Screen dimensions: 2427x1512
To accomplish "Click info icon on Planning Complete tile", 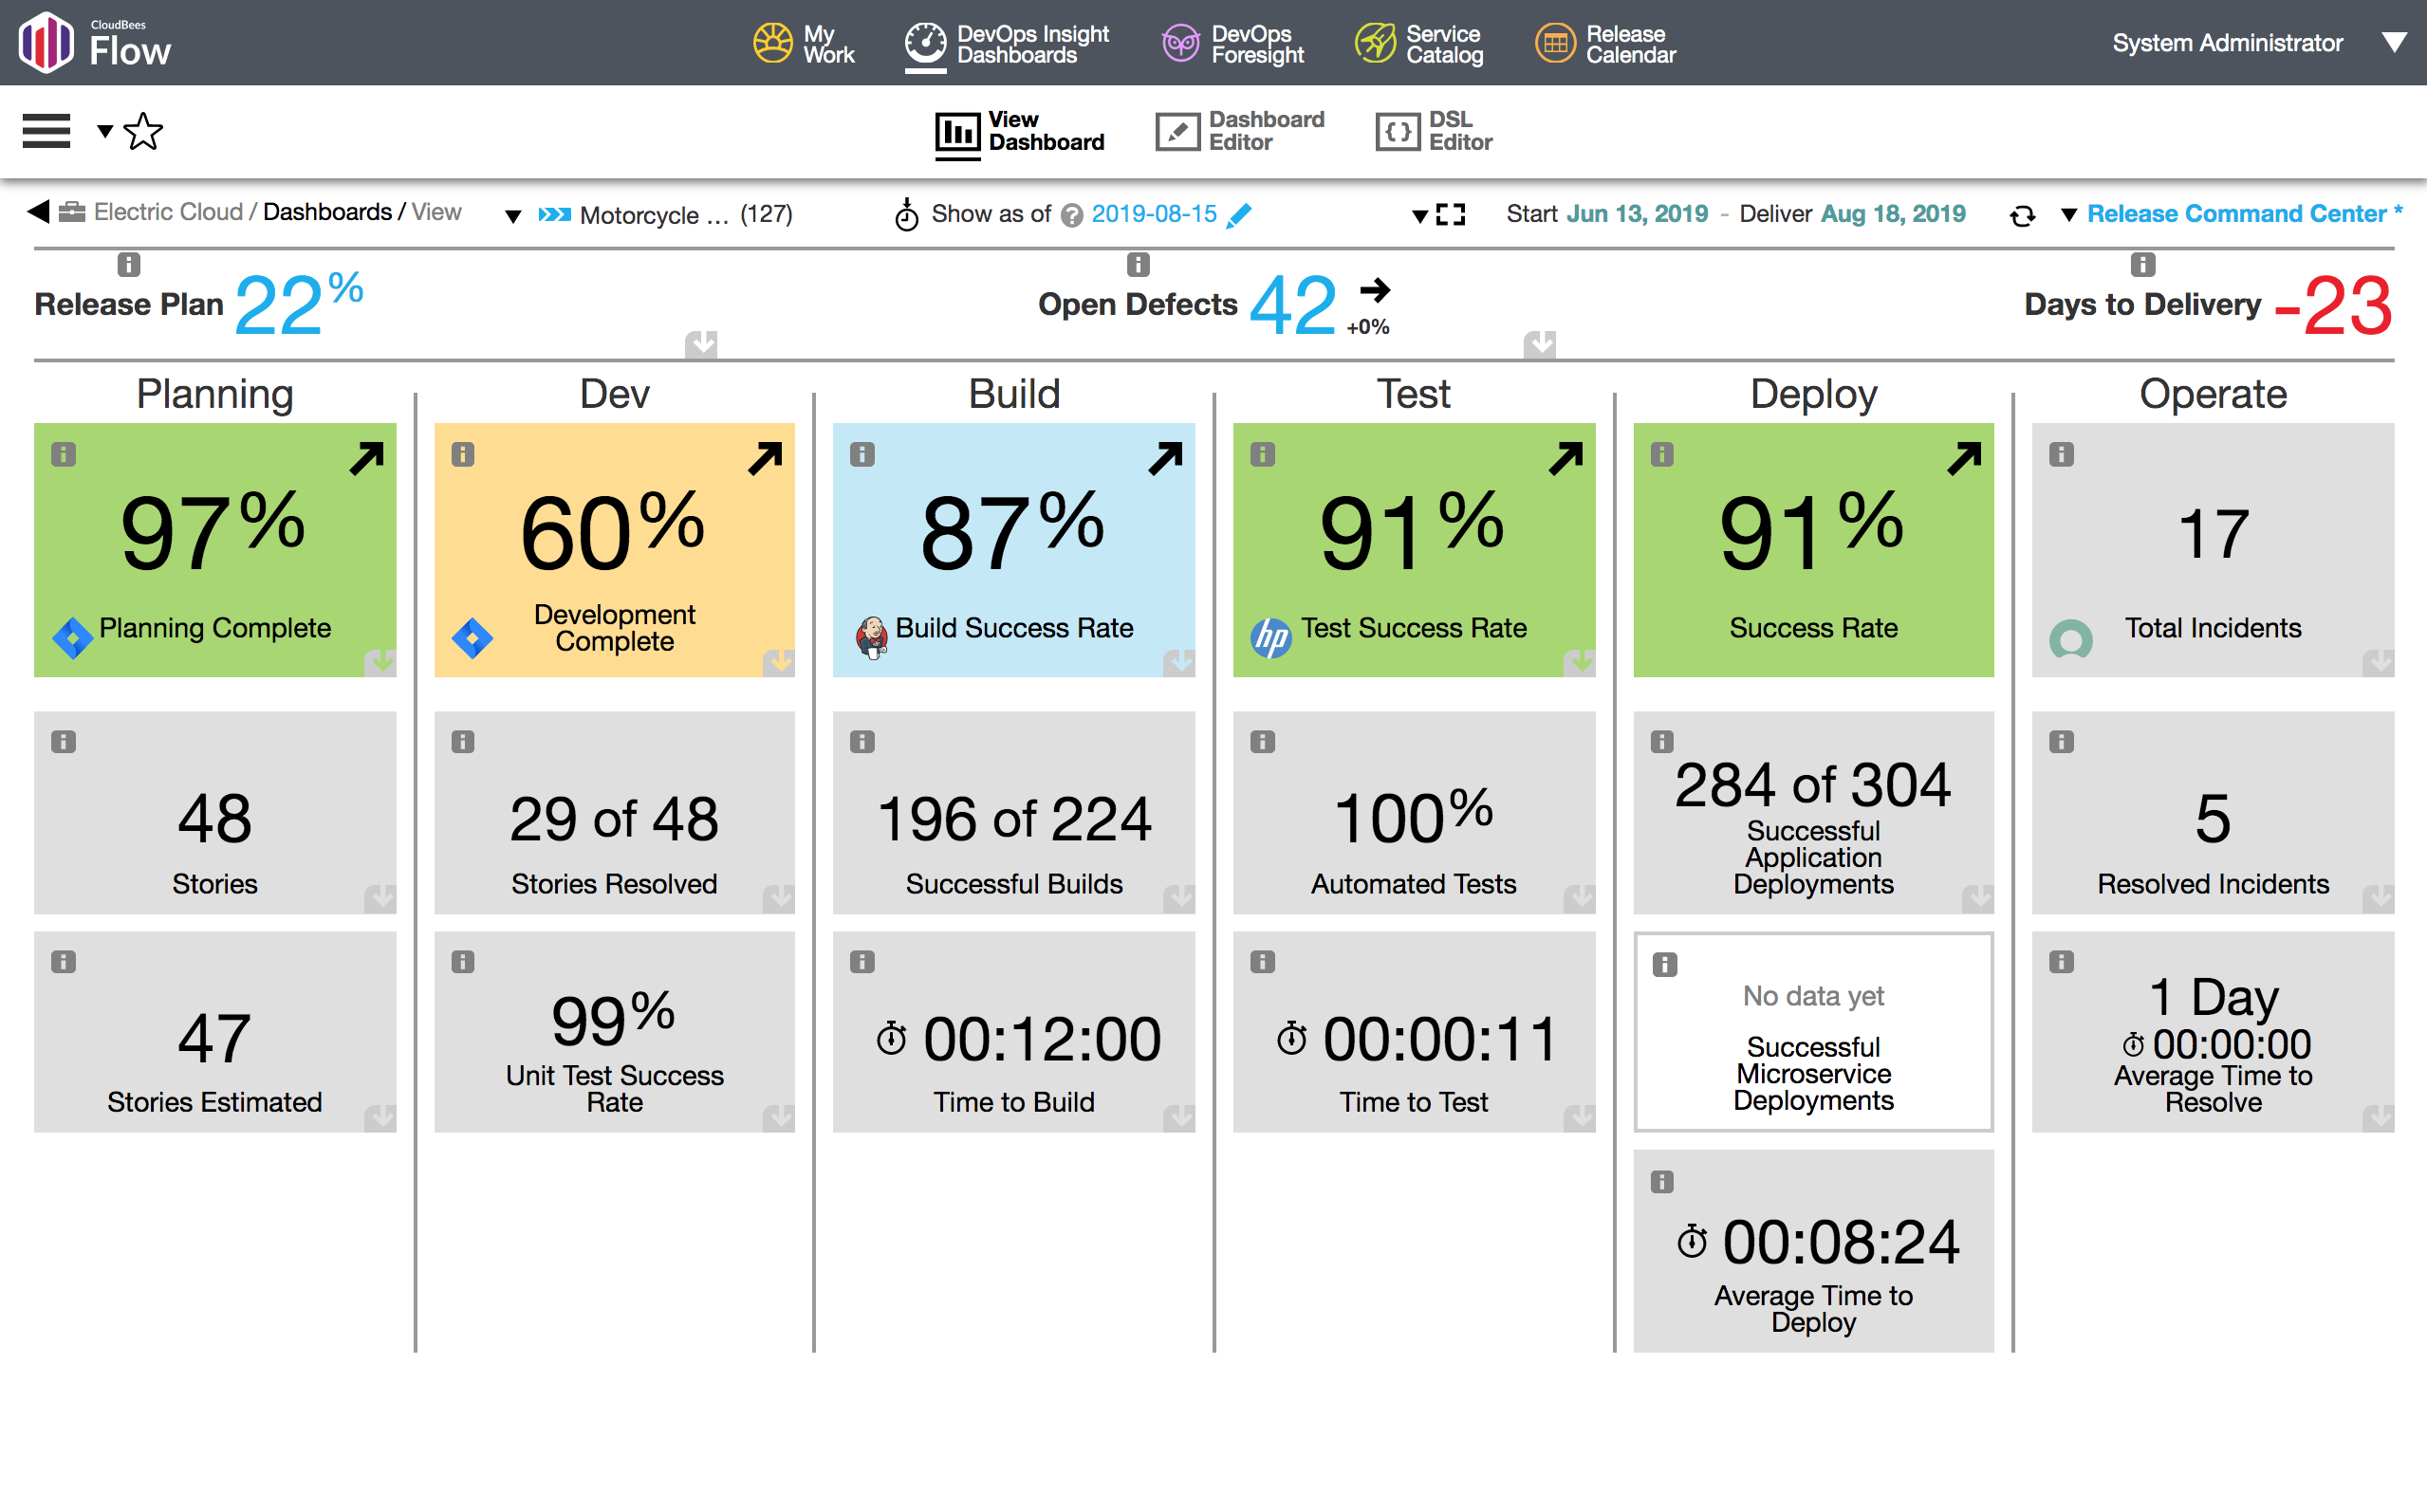I will click(x=64, y=455).
